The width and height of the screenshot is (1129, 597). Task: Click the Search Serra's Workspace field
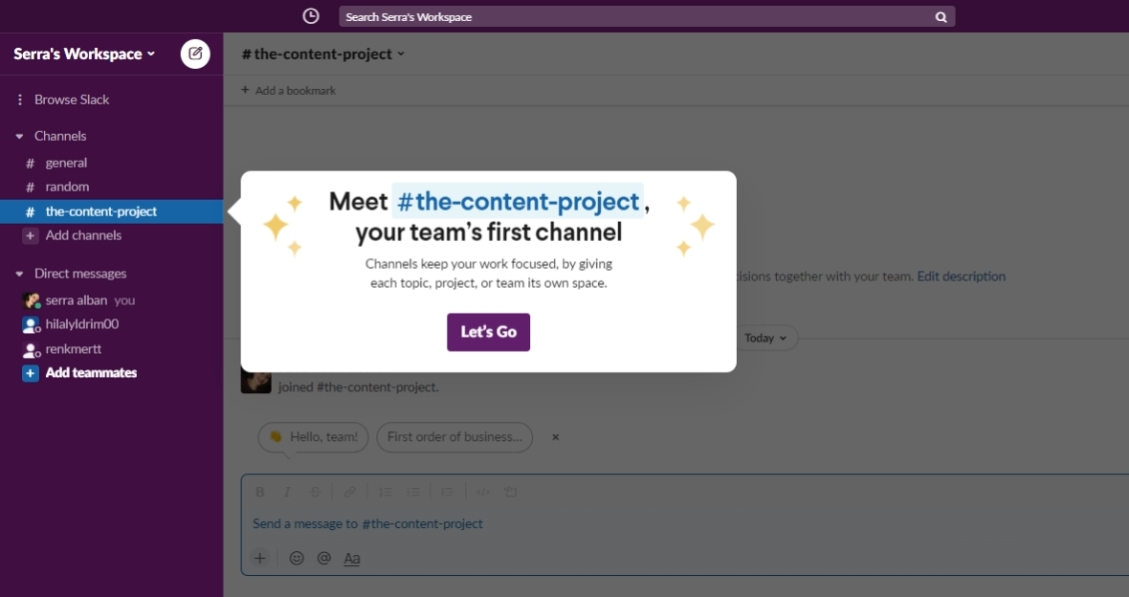pos(600,15)
